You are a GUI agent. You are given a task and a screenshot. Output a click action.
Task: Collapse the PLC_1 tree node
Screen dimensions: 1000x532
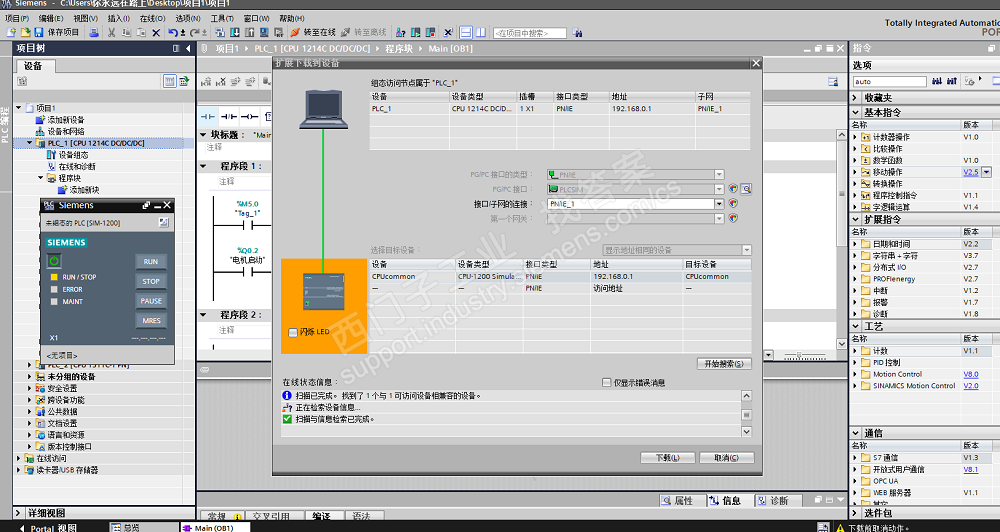[30, 143]
